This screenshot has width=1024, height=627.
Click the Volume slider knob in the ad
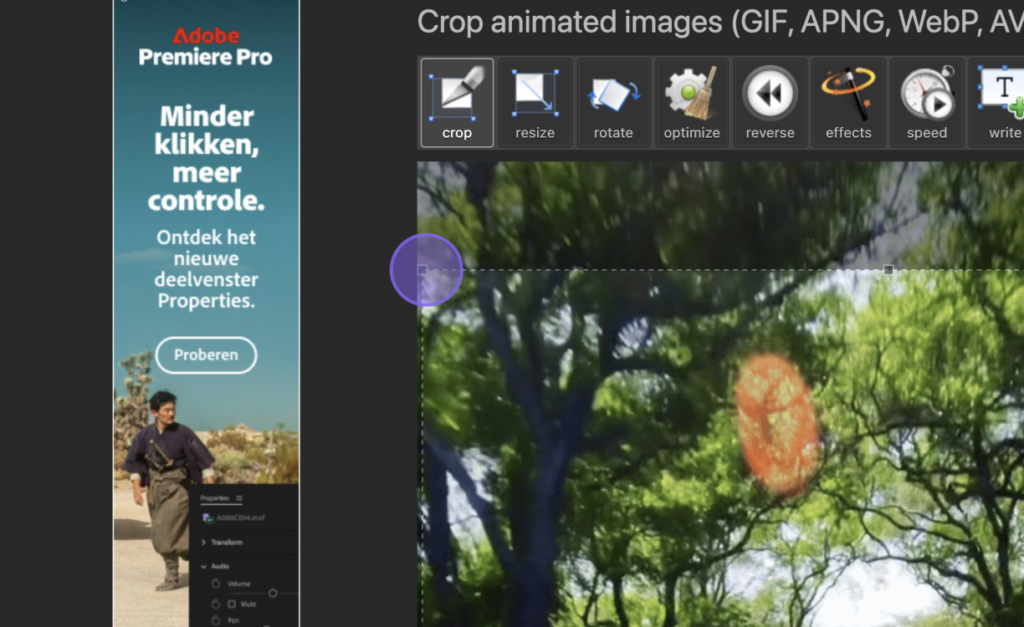coord(272,593)
